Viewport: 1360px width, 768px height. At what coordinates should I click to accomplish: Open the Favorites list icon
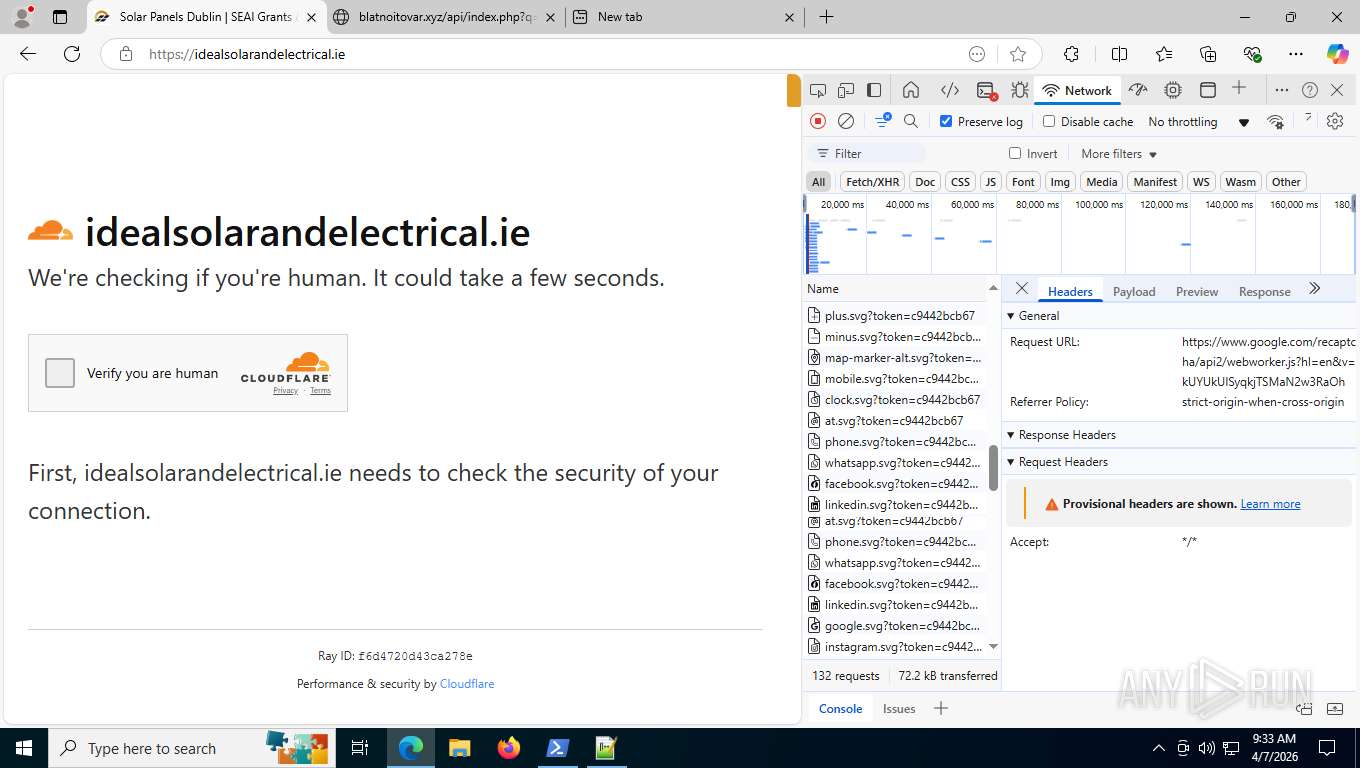[x=1164, y=54]
